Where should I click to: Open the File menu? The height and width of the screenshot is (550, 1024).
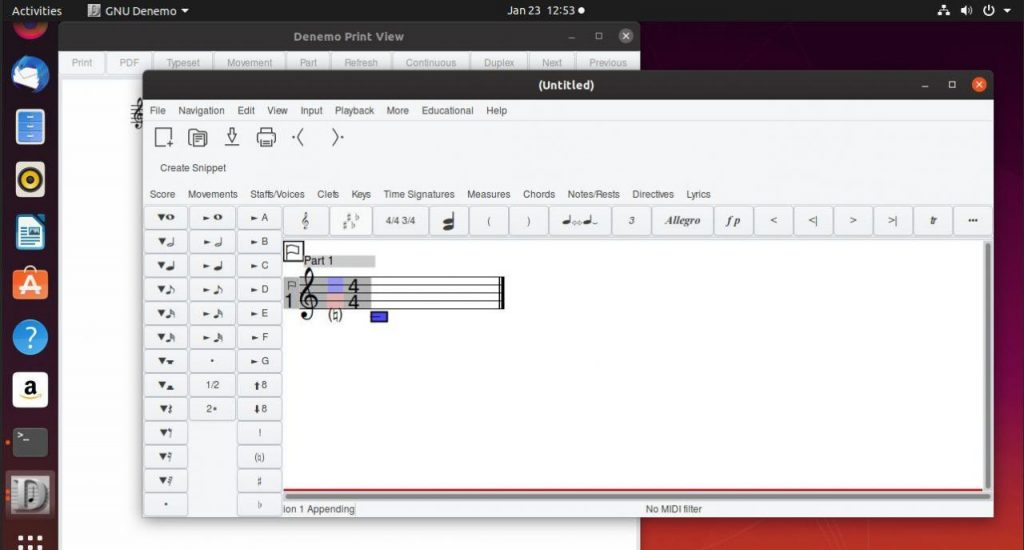(x=157, y=110)
